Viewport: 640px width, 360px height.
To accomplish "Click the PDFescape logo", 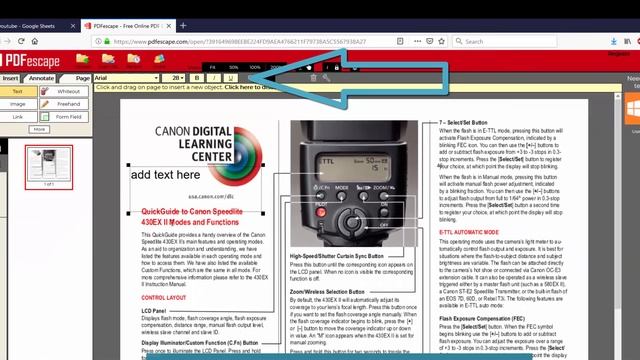I will [30, 61].
